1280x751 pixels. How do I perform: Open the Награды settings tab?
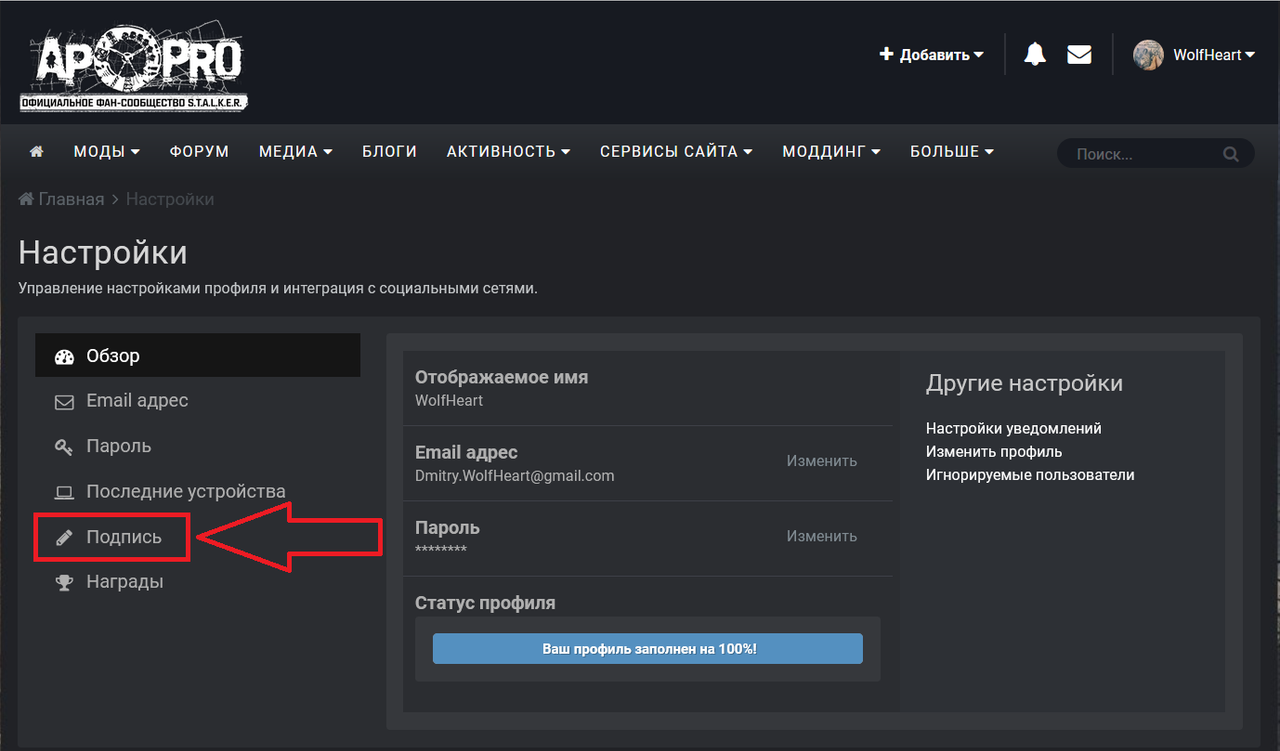[x=198, y=582]
